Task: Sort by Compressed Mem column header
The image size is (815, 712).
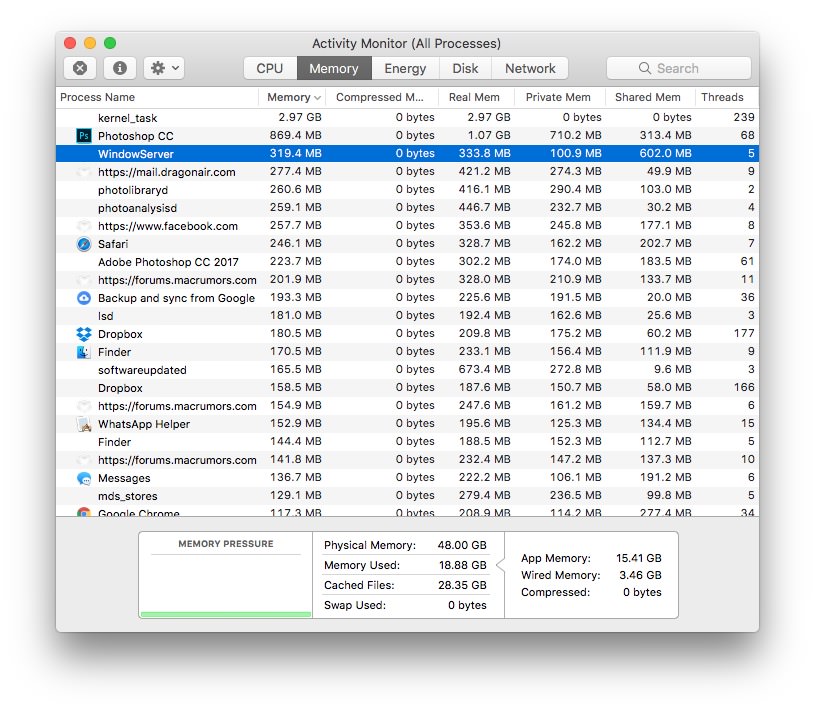Action: click(x=382, y=97)
